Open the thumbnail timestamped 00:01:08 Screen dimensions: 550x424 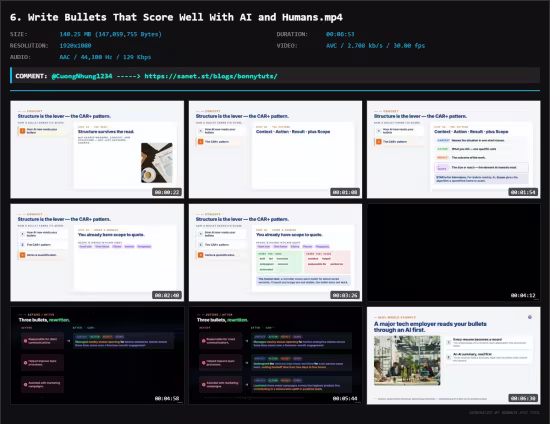(275, 149)
